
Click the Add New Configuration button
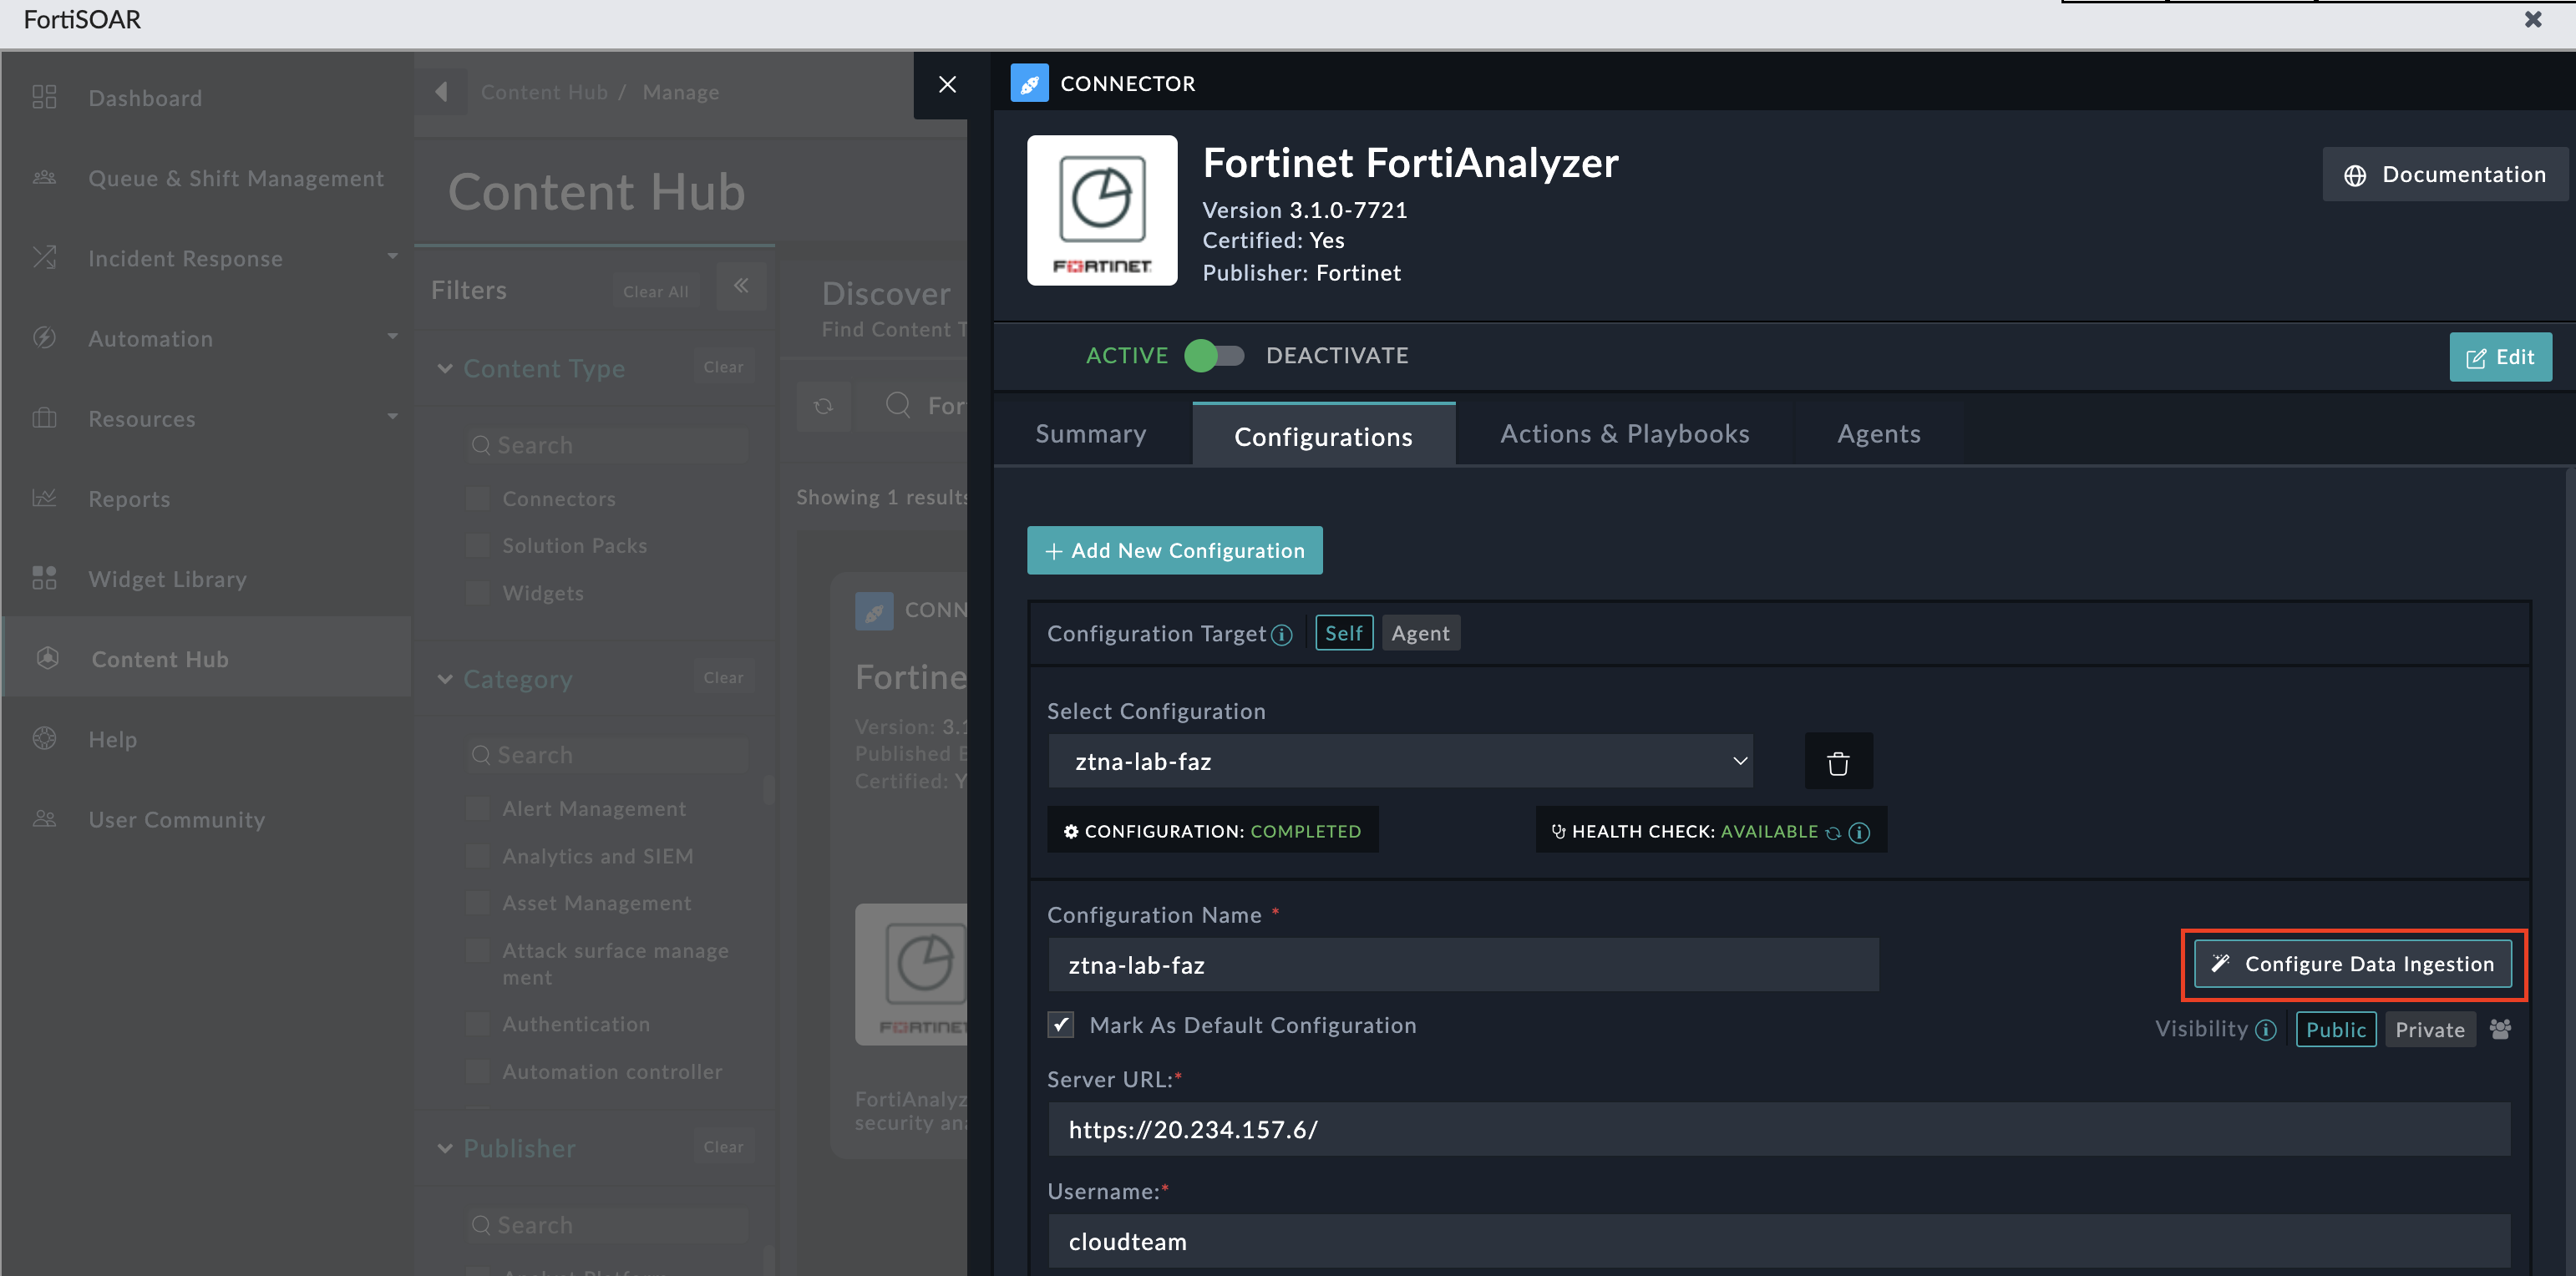[x=1174, y=550]
